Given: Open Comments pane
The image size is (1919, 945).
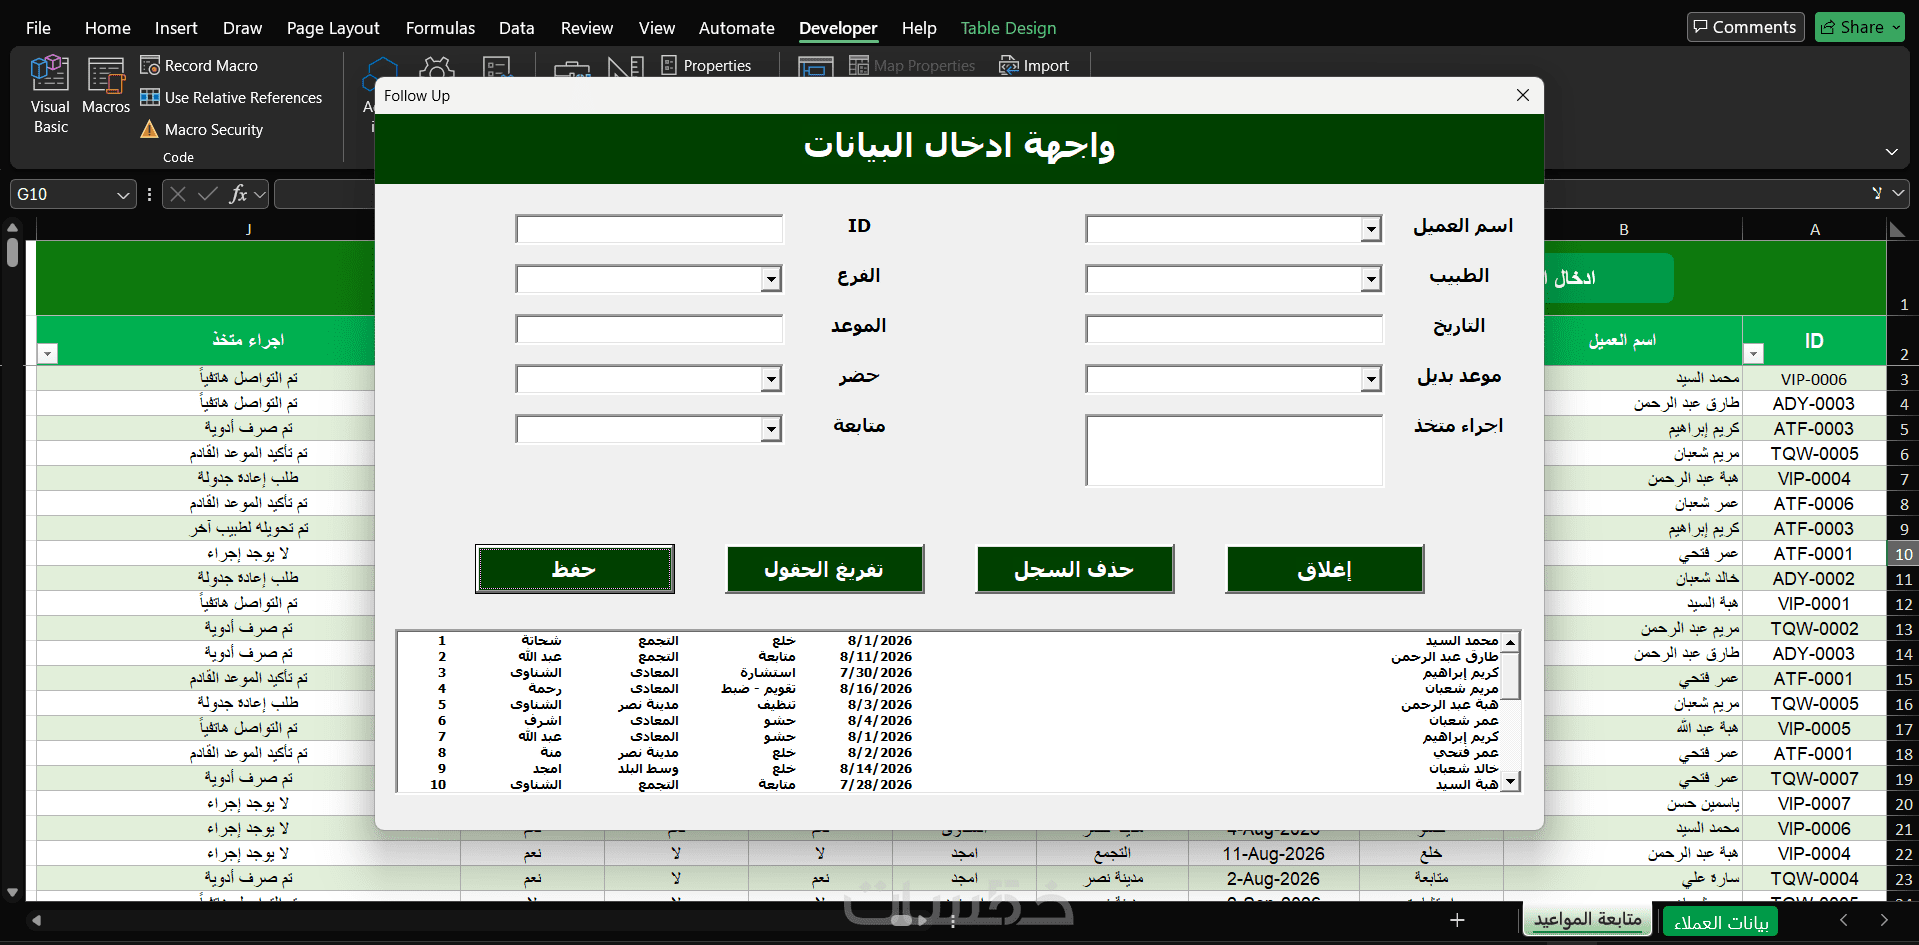Looking at the screenshot, I should coord(1745,27).
